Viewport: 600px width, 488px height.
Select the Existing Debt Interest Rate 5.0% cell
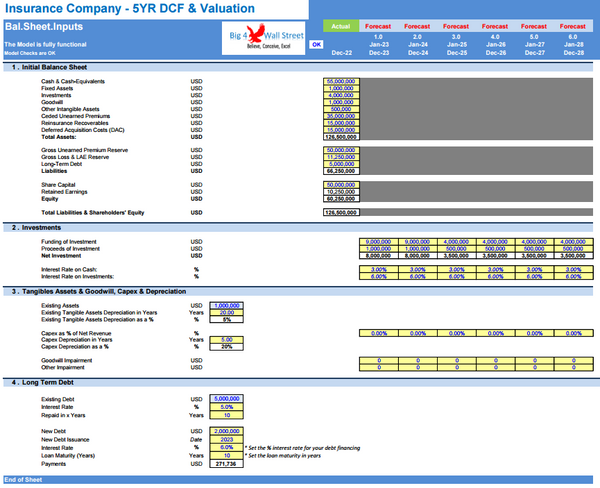click(x=227, y=407)
